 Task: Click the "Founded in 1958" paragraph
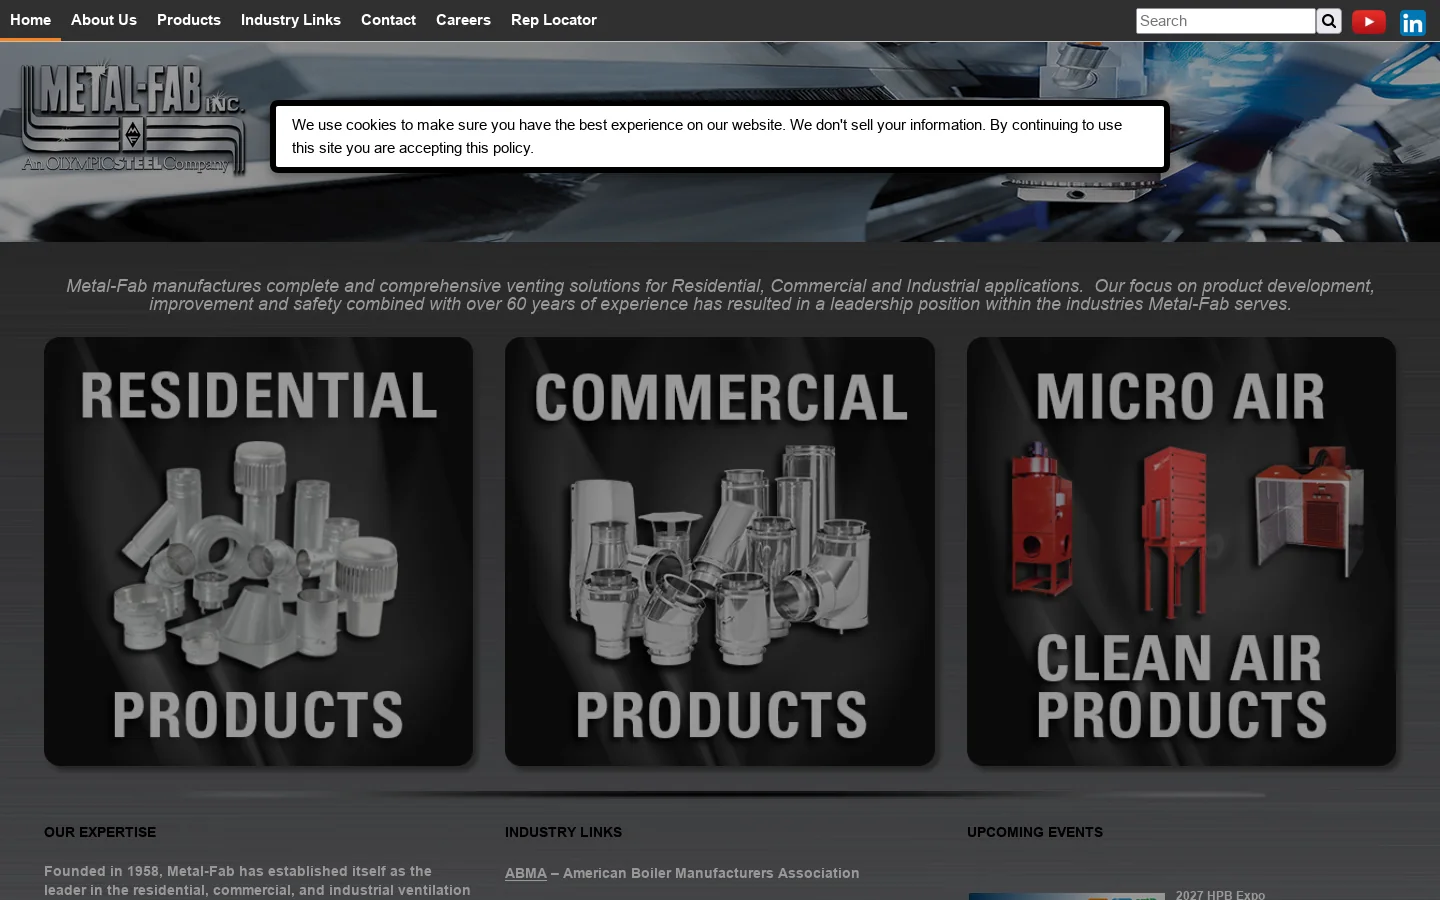(x=257, y=881)
